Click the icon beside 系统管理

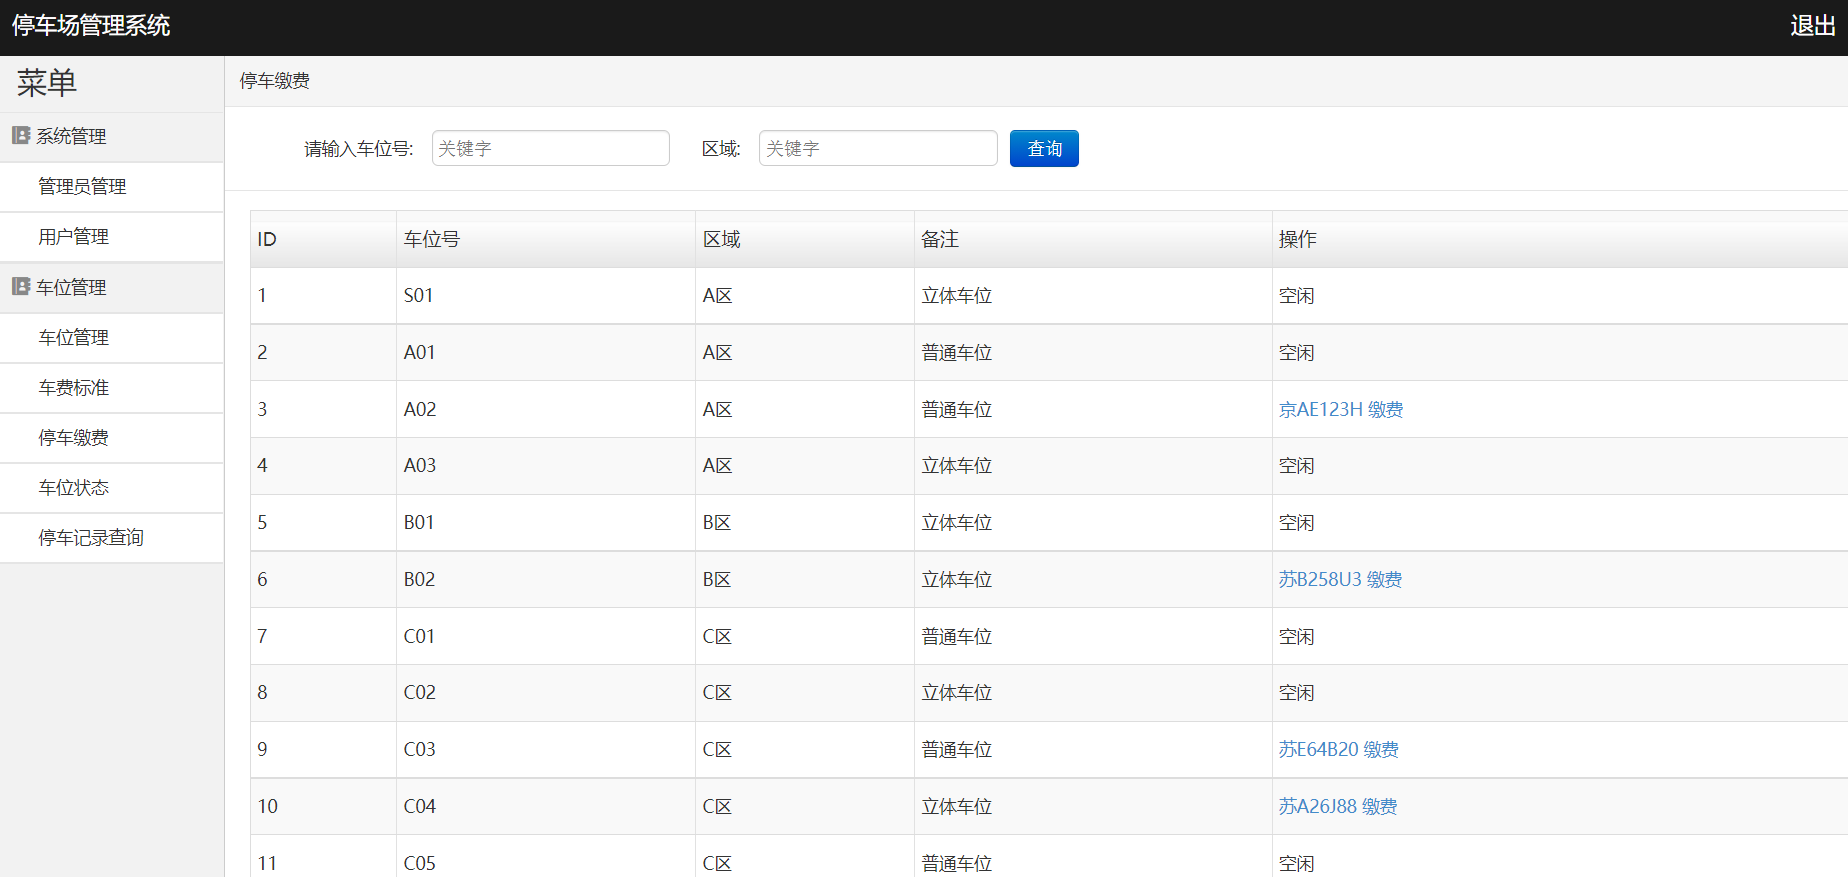[x=20, y=136]
